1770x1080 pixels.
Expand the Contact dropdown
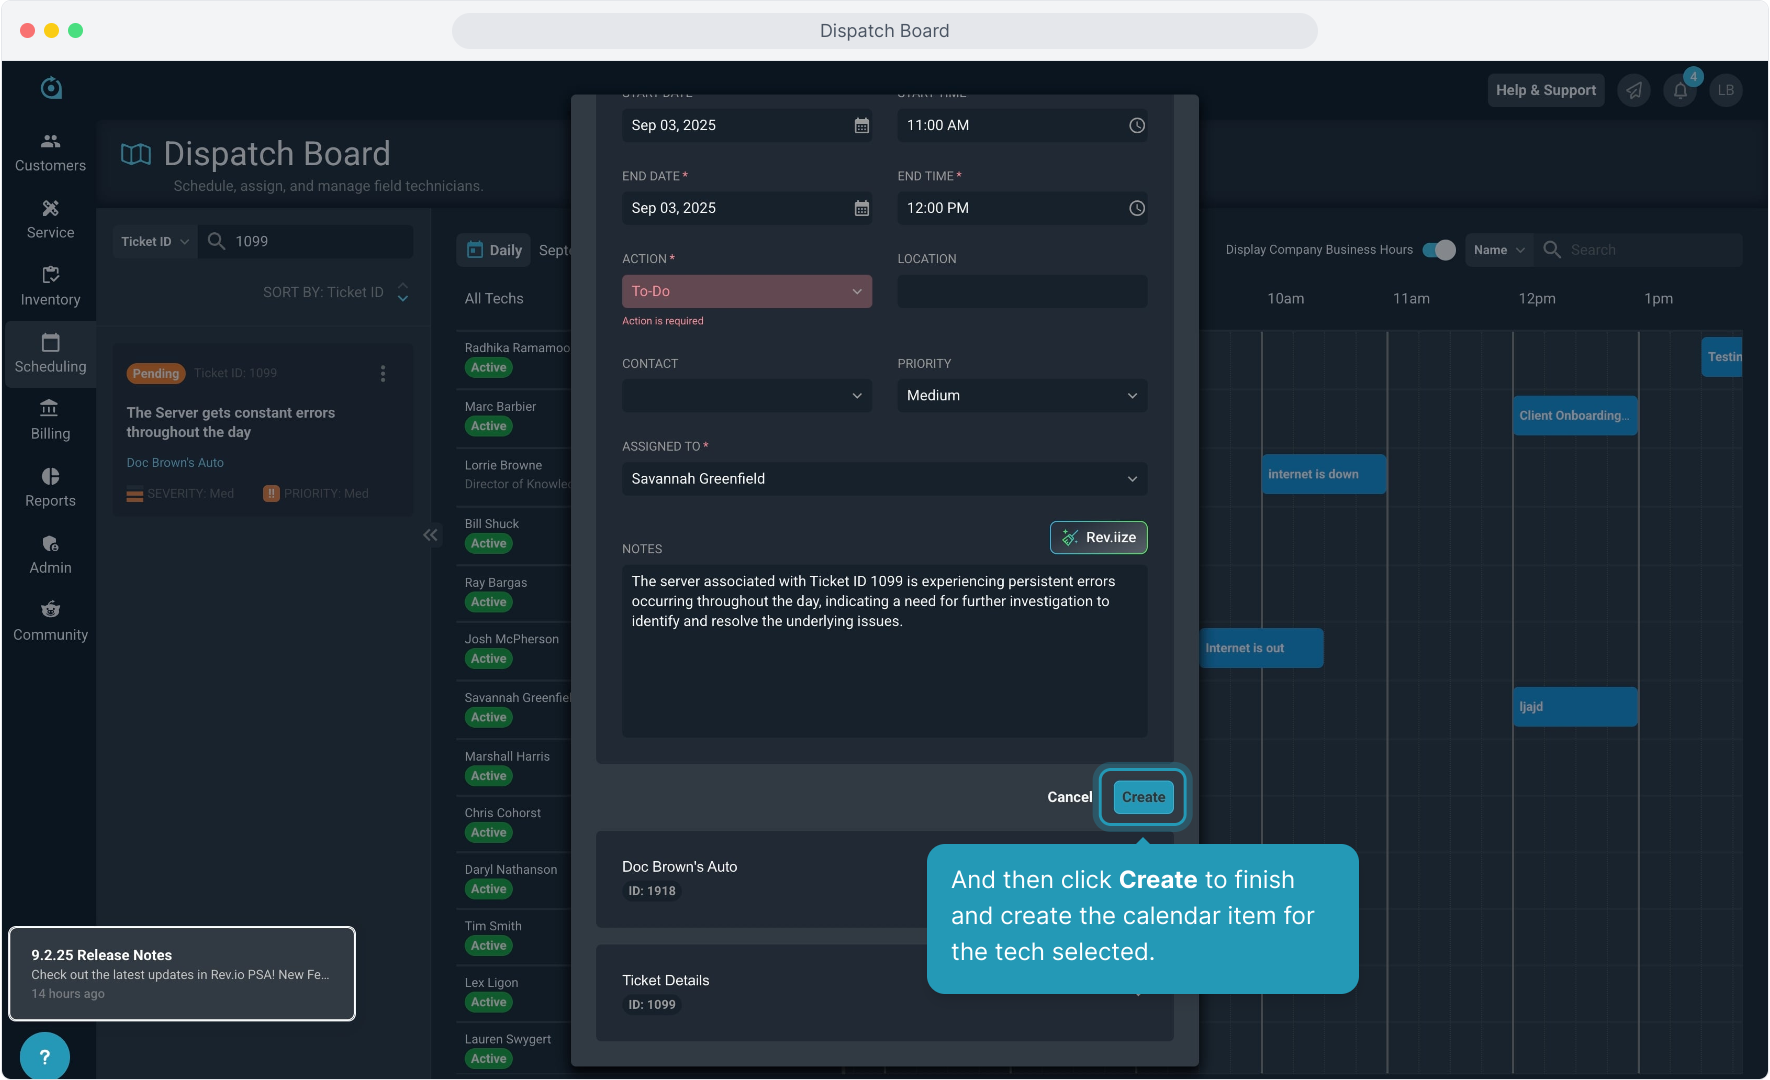pos(747,395)
